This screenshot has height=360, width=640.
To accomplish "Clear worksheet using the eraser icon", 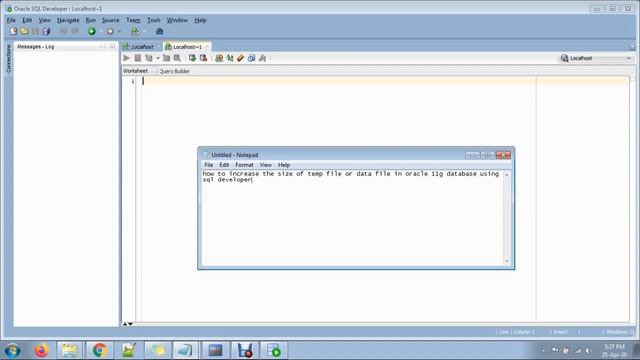I will tap(240, 58).
